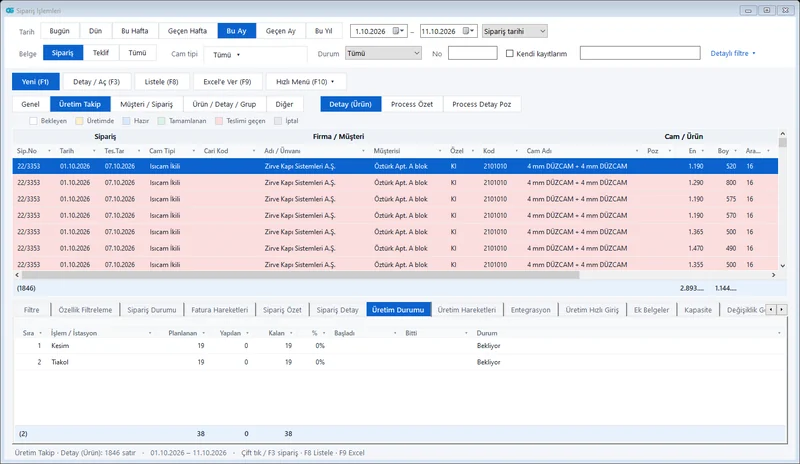Filter dates by Geçen Hafta
Viewport: 800px width, 464px height.
pos(187,31)
